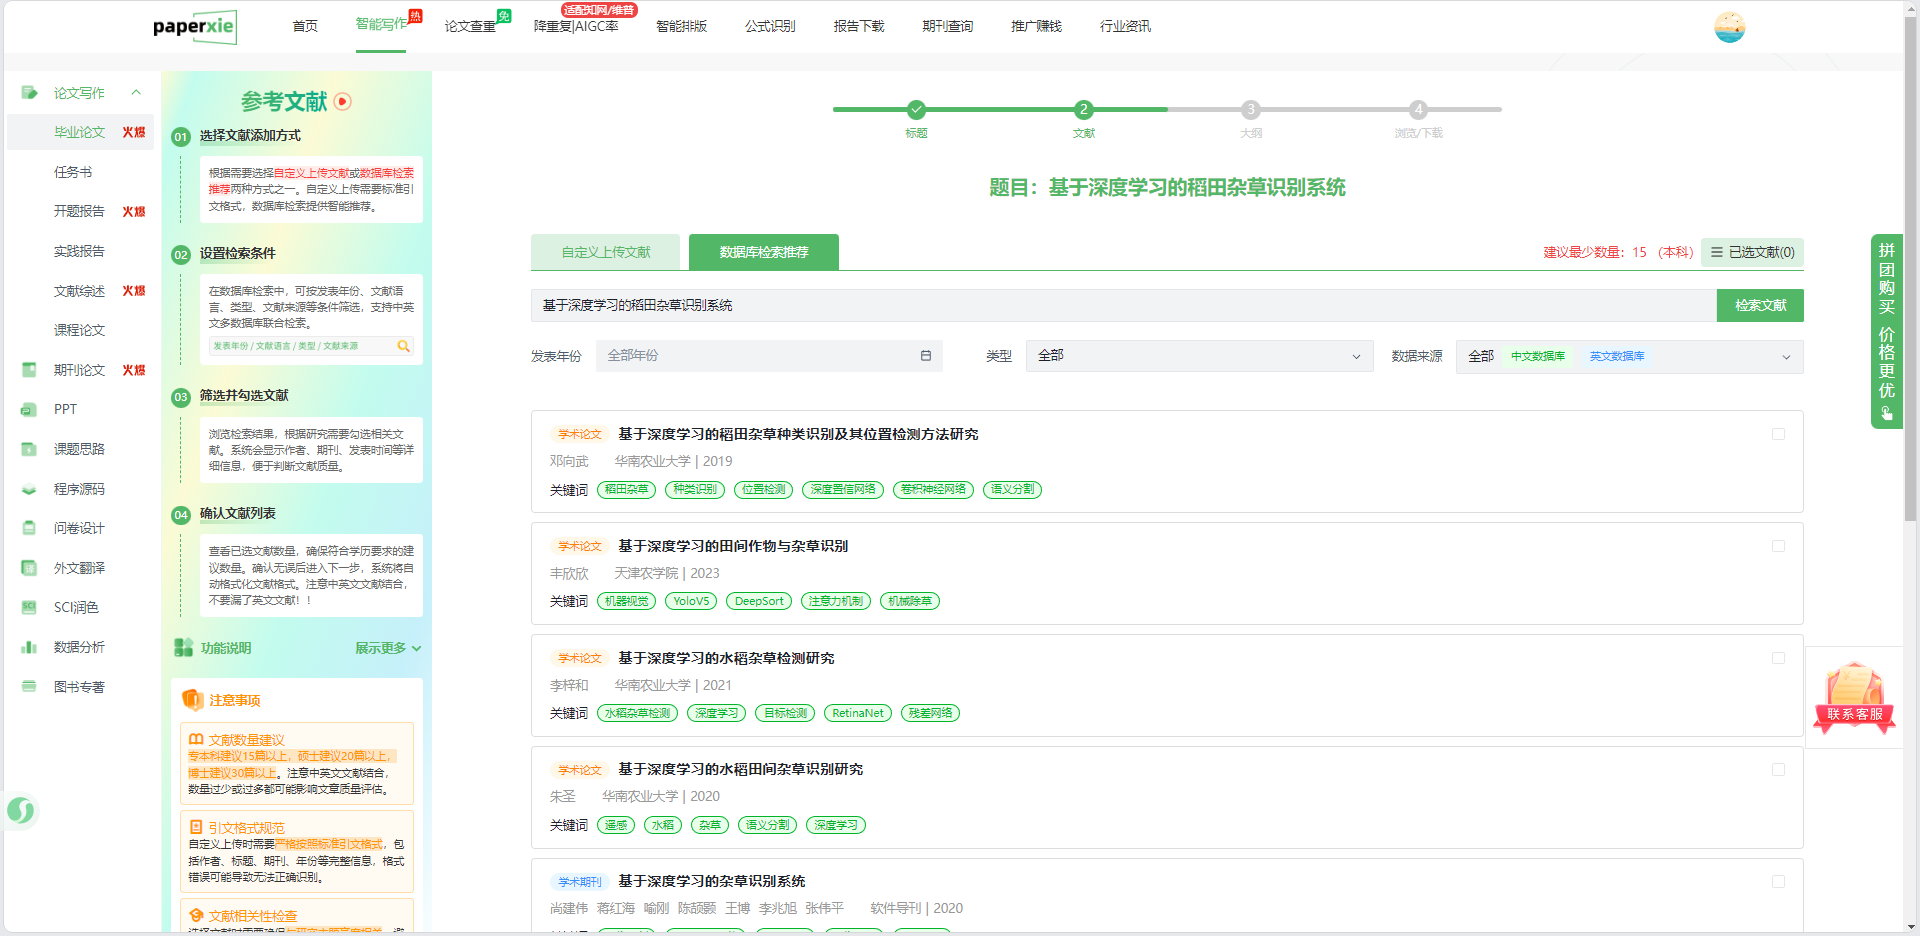This screenshot has width=1920, height=936.
Task: Switch to 自定义上传文献 tab
Action: (605, 252)
